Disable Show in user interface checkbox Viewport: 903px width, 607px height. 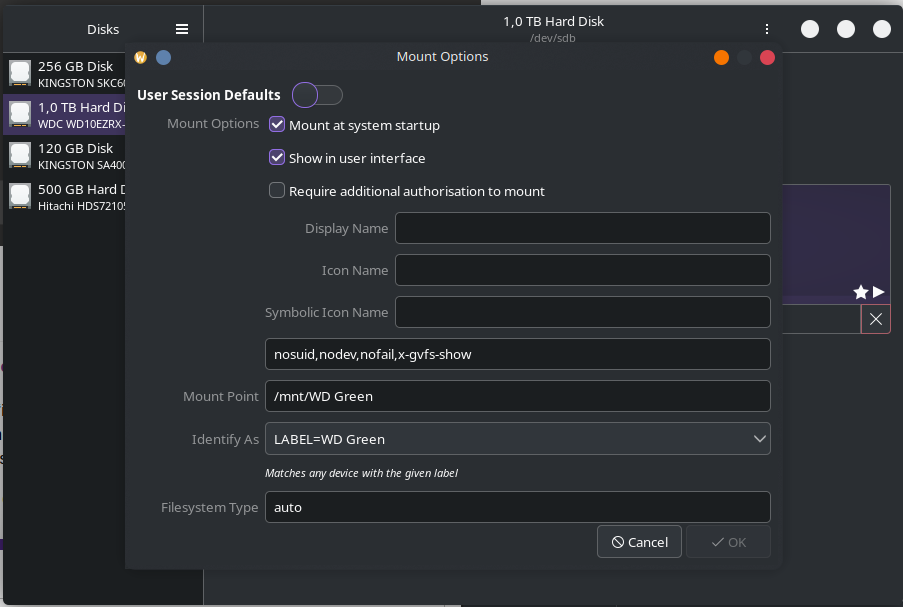click(x=278, y=158)
